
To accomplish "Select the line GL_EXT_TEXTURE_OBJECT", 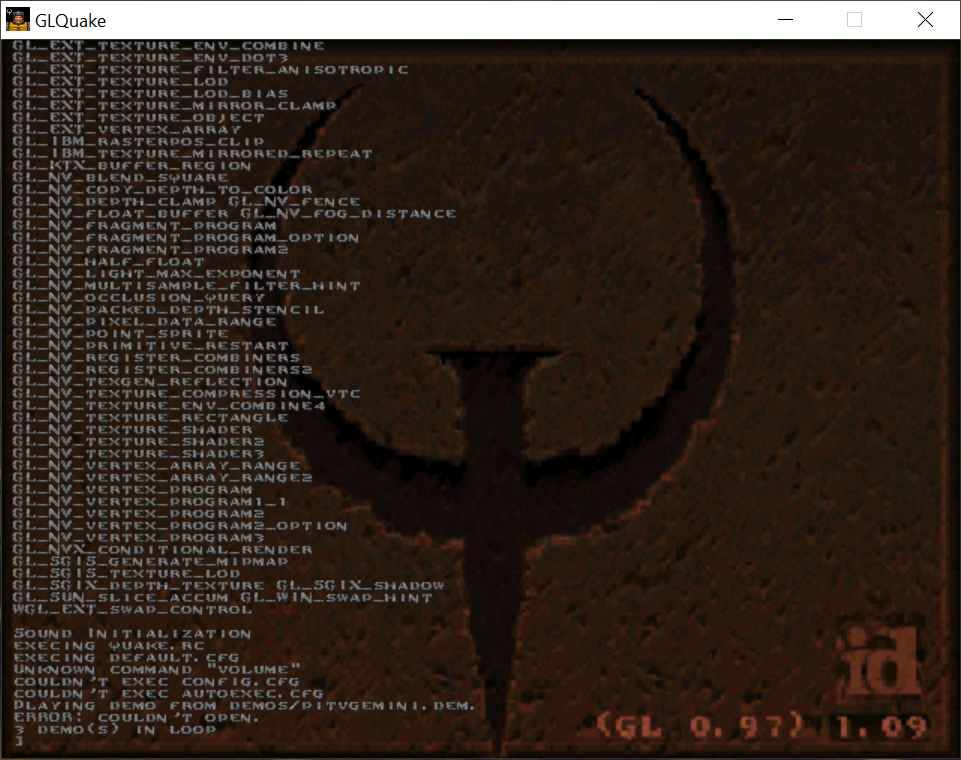I will (139, 118).
